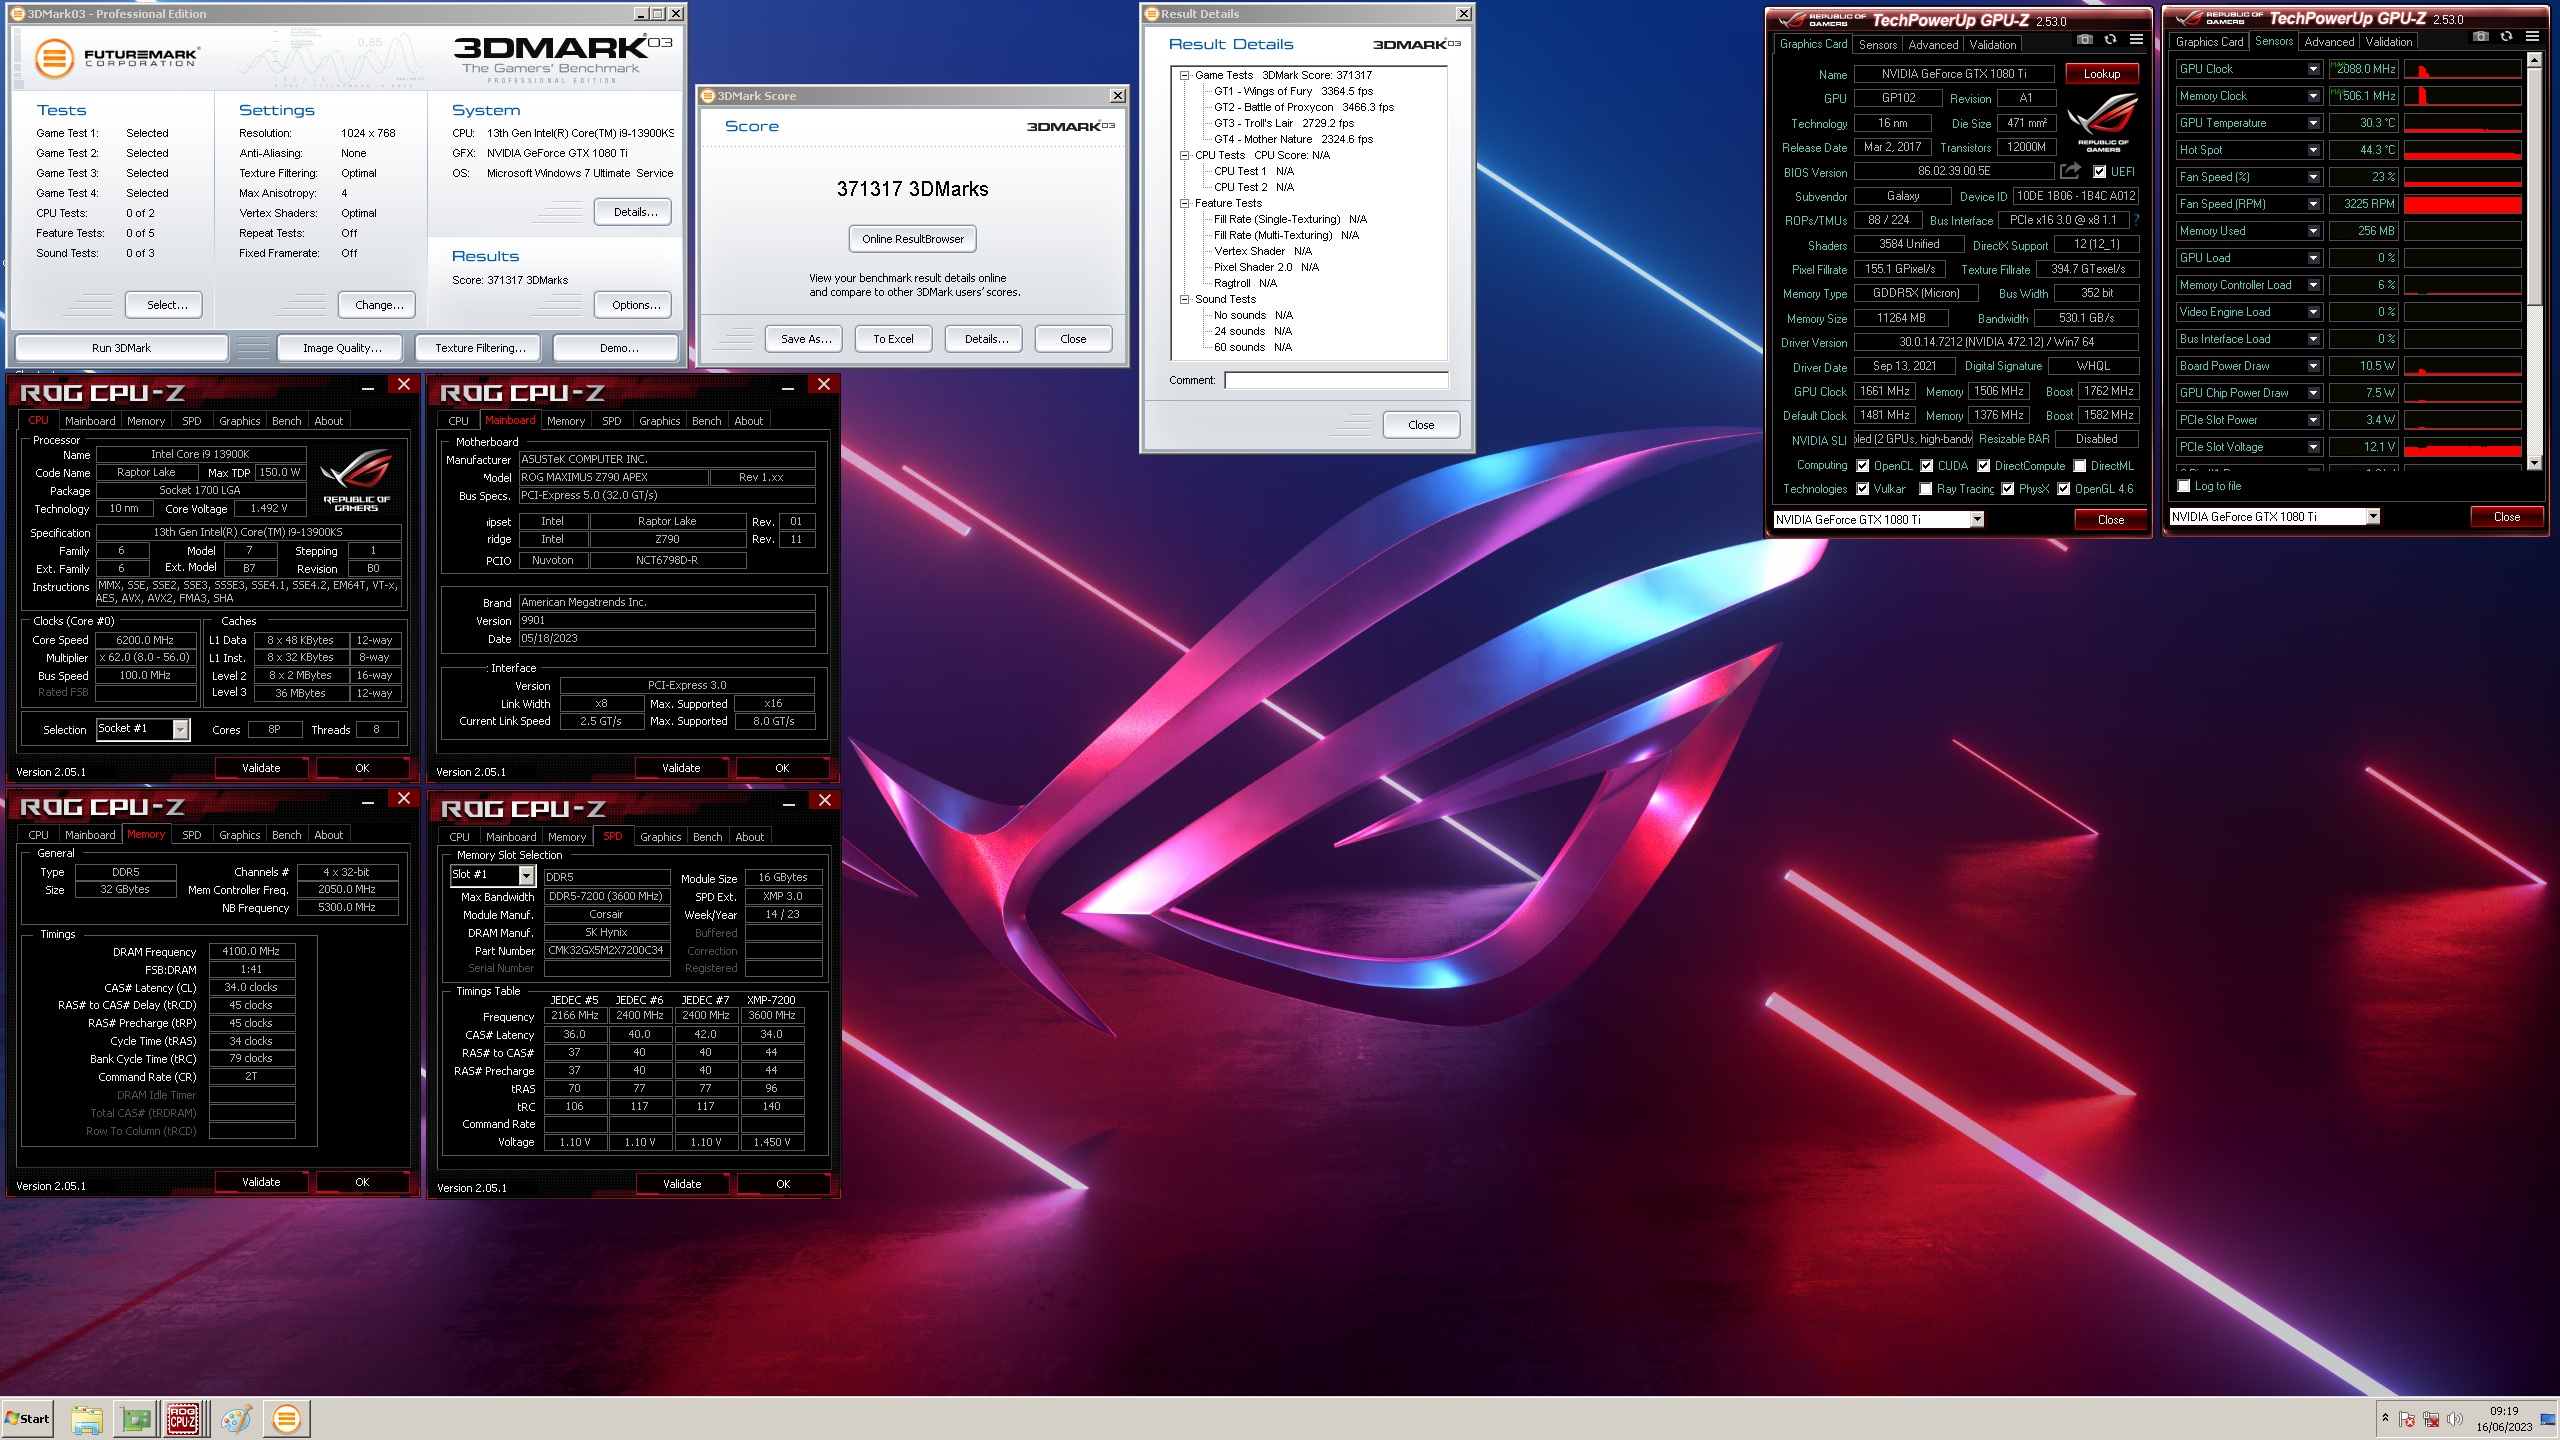Click Lookup button in GPU-Z
The height and width of the screenshot is (1440, 2560).
[x=2102, y=74]
